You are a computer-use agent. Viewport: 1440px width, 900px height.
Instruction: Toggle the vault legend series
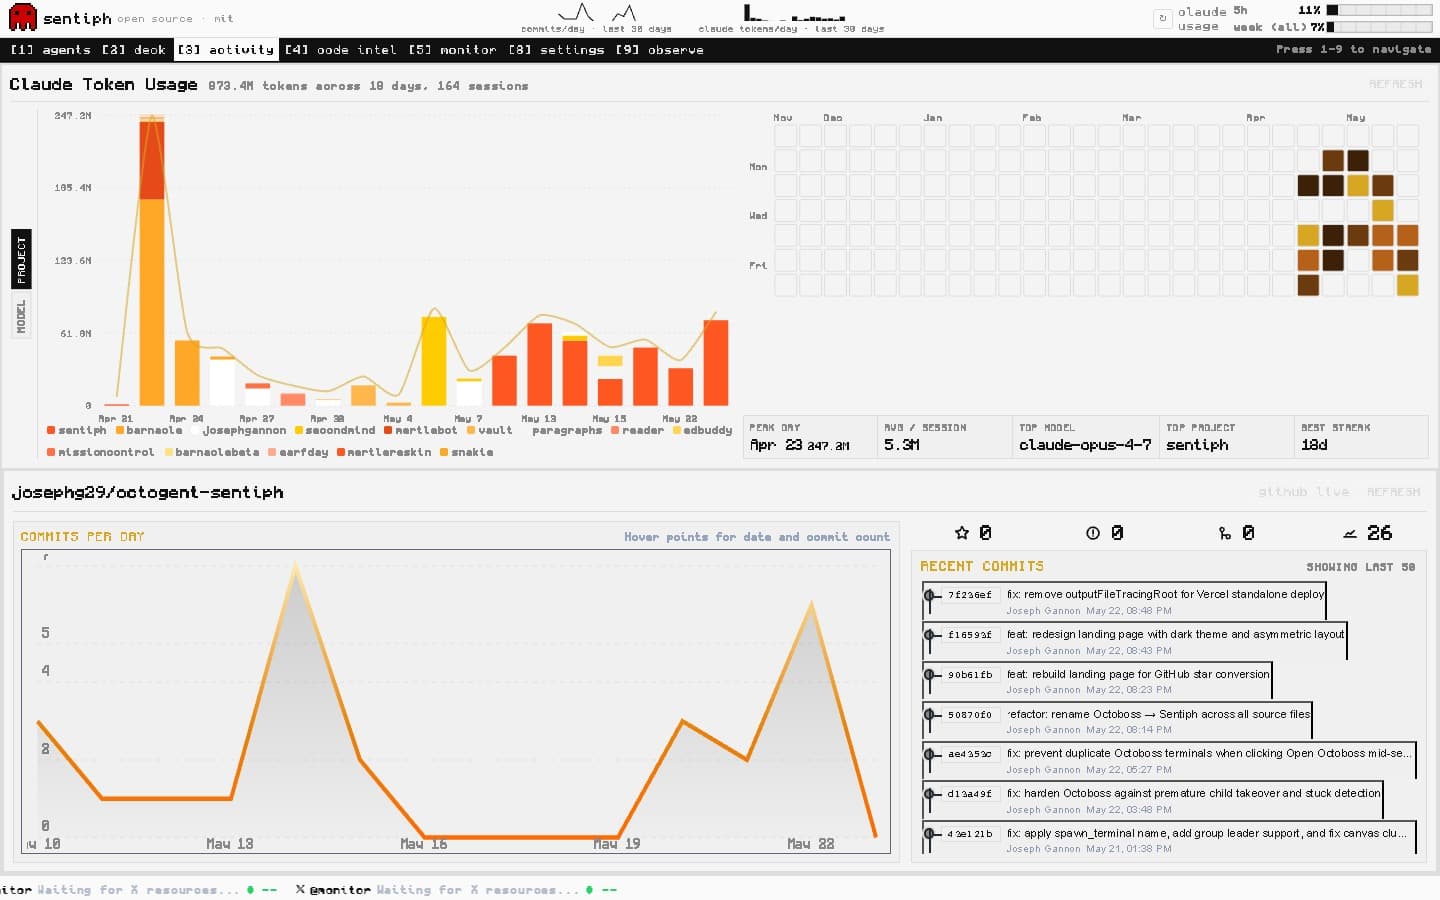pyautogui.click(x=490, y=430)
